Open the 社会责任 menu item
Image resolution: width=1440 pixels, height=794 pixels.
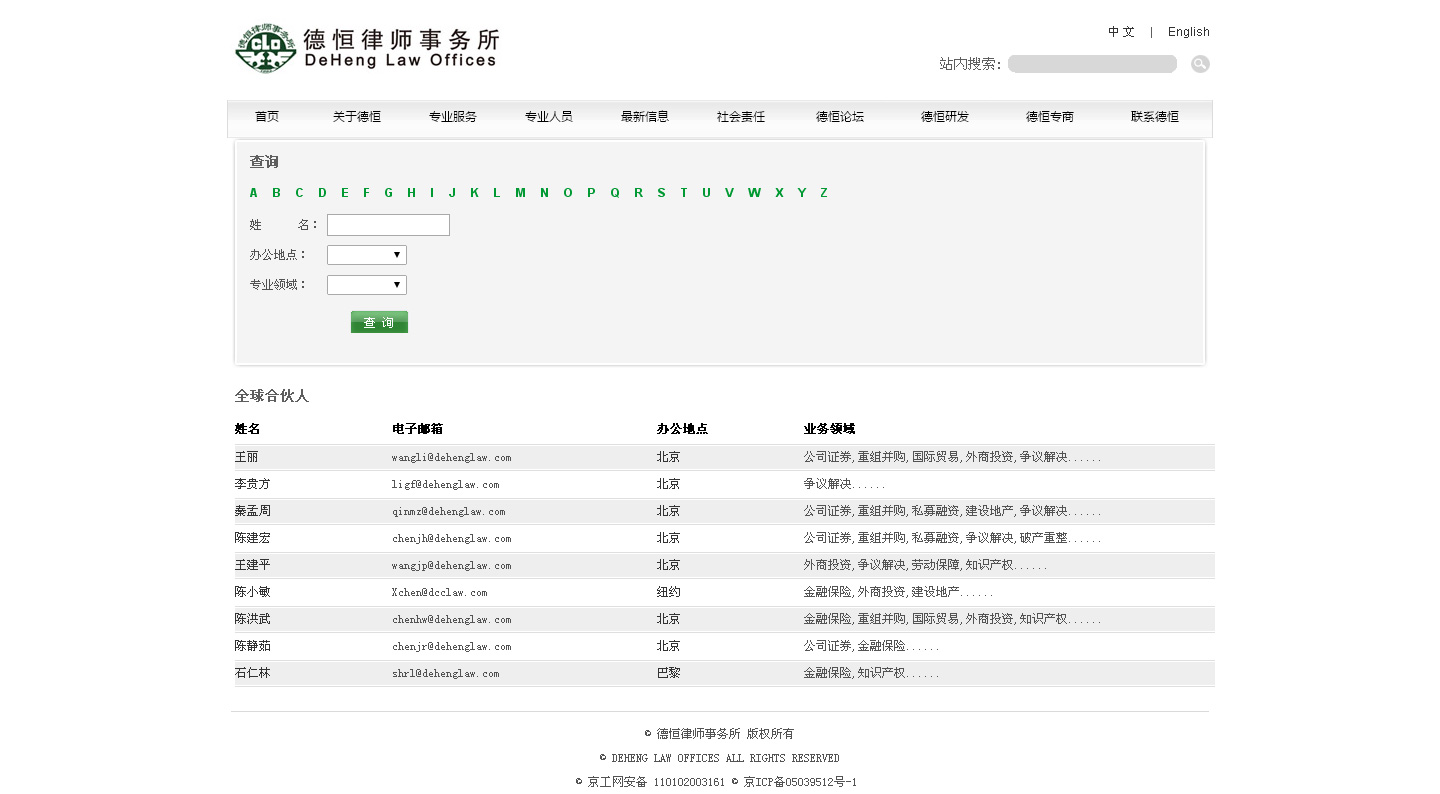point(741,117)
